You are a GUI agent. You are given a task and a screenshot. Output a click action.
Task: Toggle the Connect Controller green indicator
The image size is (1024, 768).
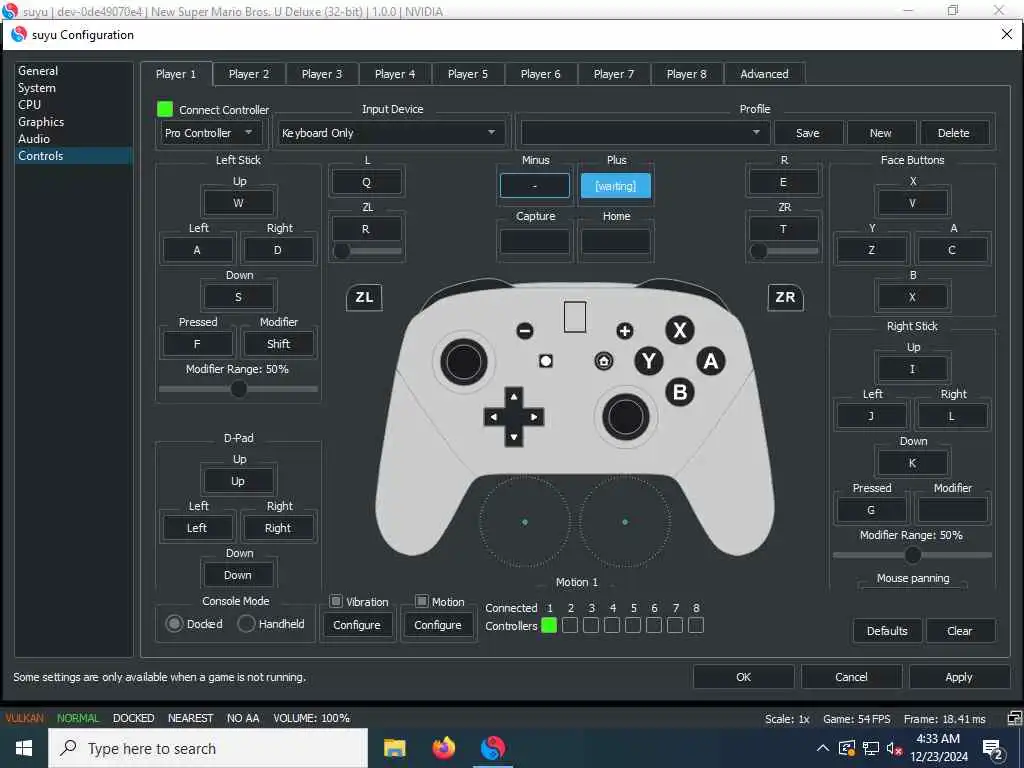point(165,109)
